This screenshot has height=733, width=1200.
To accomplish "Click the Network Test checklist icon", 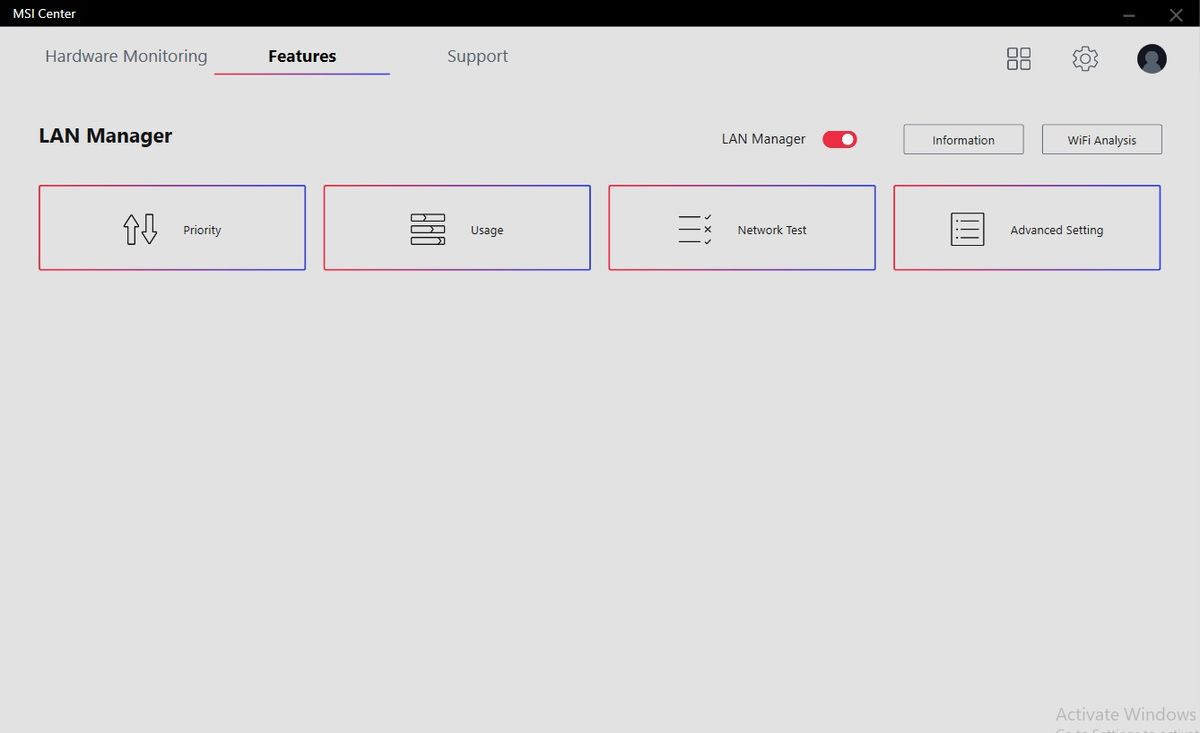I will point(695,229).
